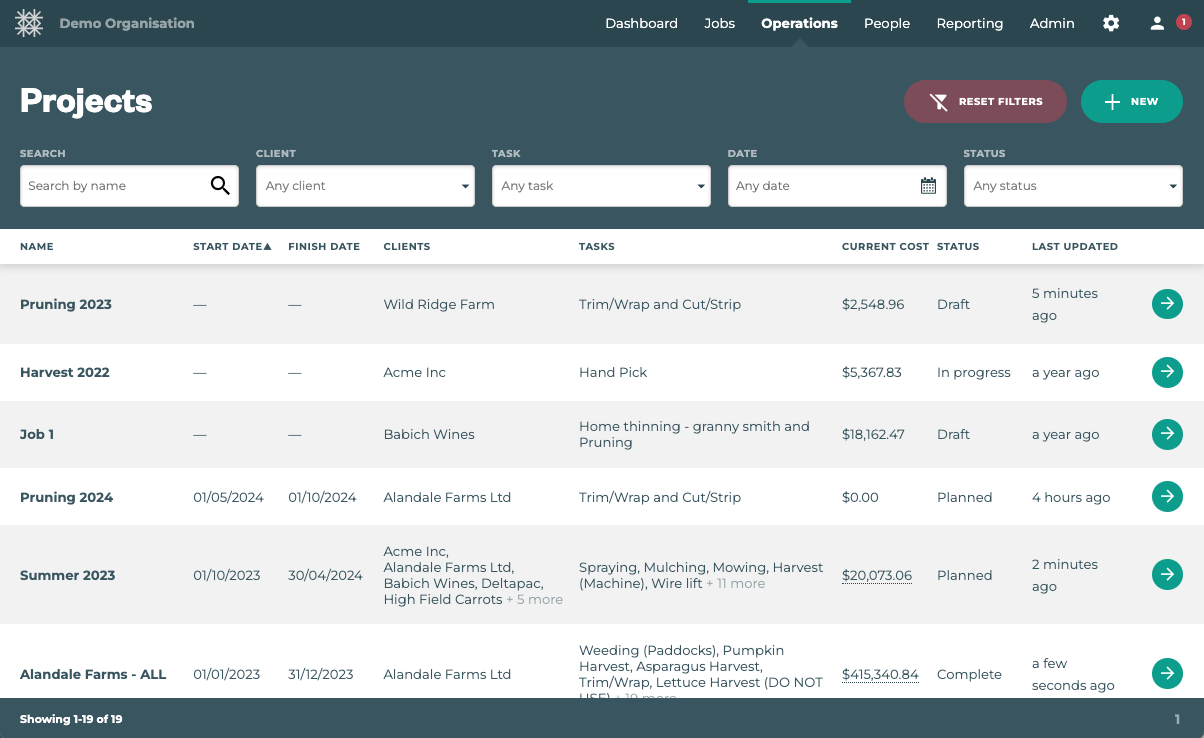Image resolution: width=1204 pixels, height=738 pixels.
Task: Go to the People menu
Action: tap(887, 23)
